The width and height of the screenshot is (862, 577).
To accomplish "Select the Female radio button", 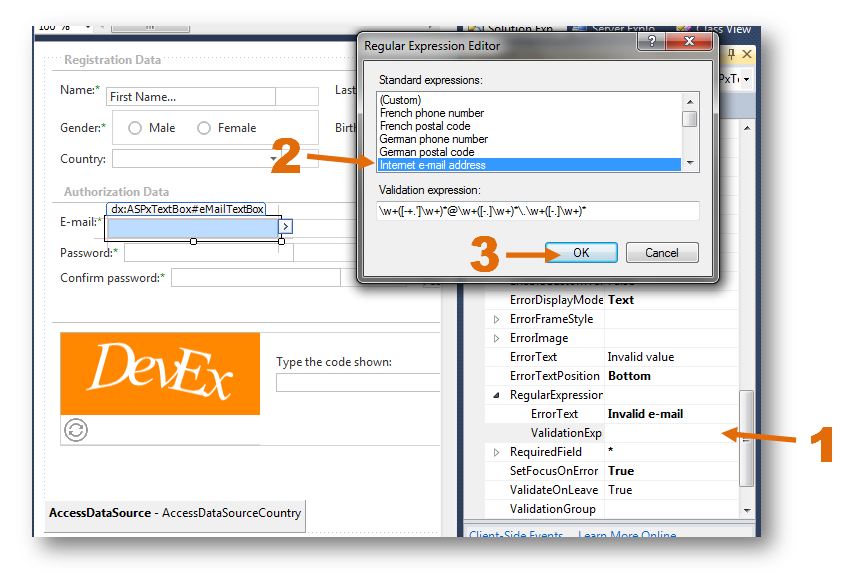I will click(x=204, y=128).
